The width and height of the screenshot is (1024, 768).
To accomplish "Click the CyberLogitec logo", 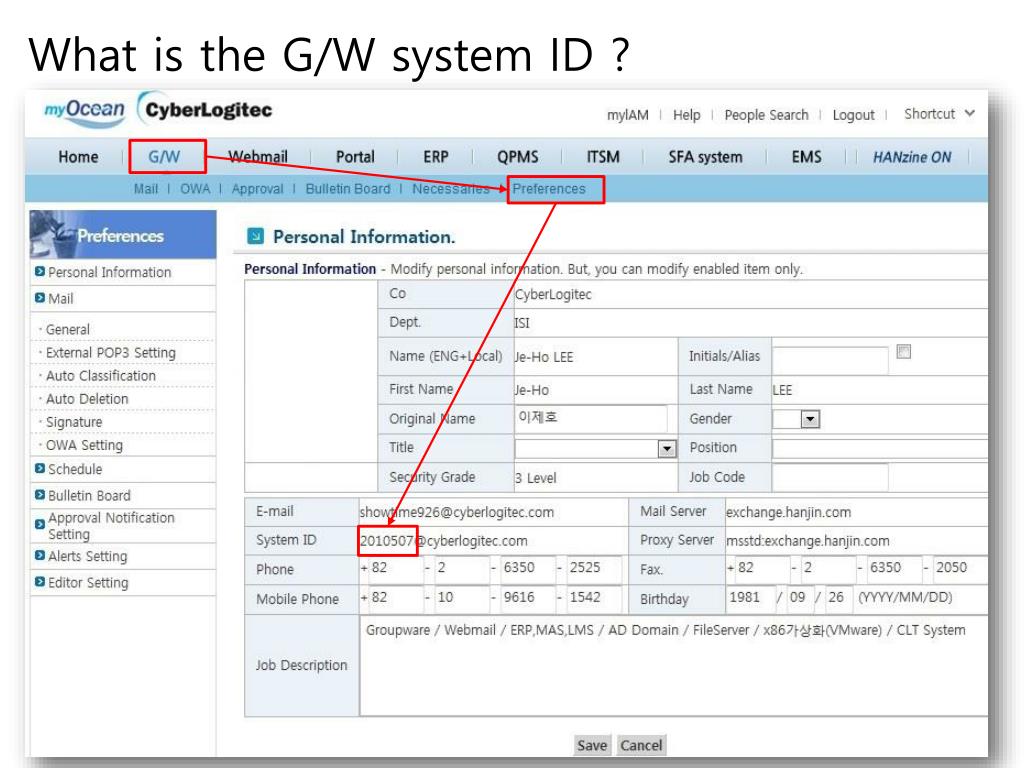I will pyautogui.click(x=204, y=110).
